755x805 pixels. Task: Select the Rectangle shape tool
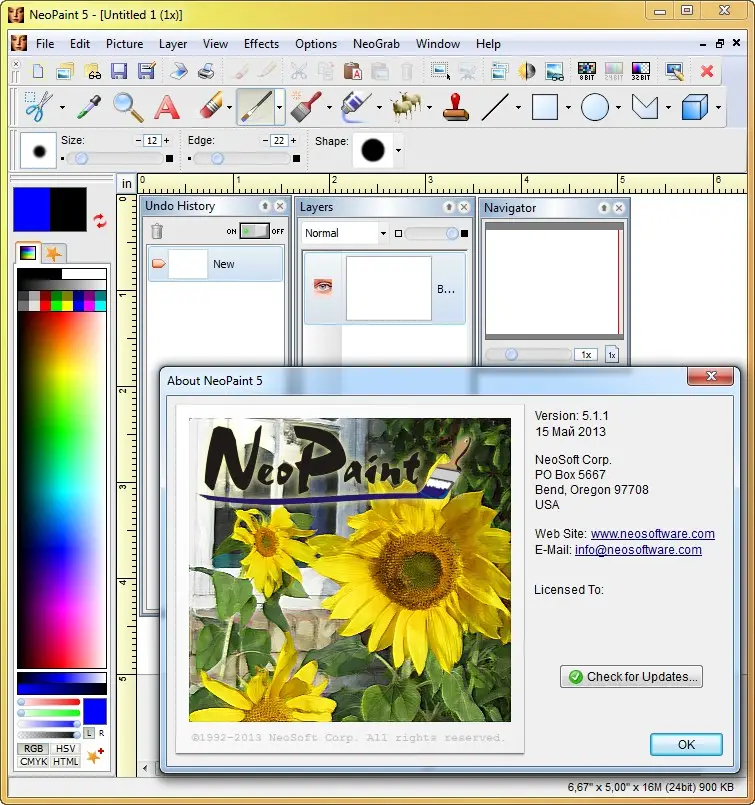tap(545, 107)
